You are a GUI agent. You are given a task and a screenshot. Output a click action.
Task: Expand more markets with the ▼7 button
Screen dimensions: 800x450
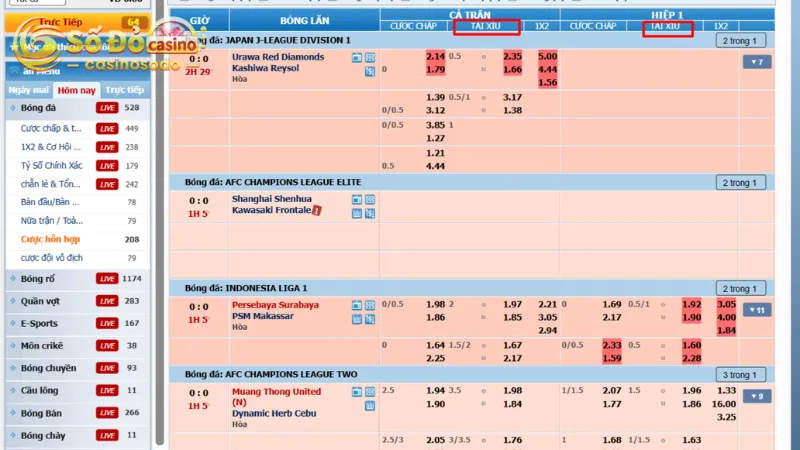(x=757, y=62)
